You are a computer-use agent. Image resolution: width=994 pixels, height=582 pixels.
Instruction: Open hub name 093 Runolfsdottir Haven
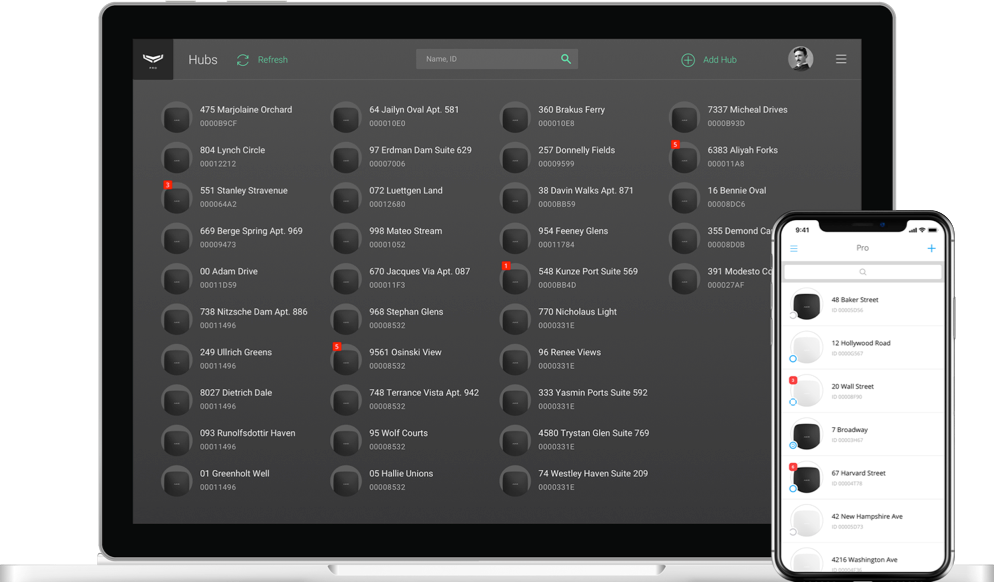(247, 433)
